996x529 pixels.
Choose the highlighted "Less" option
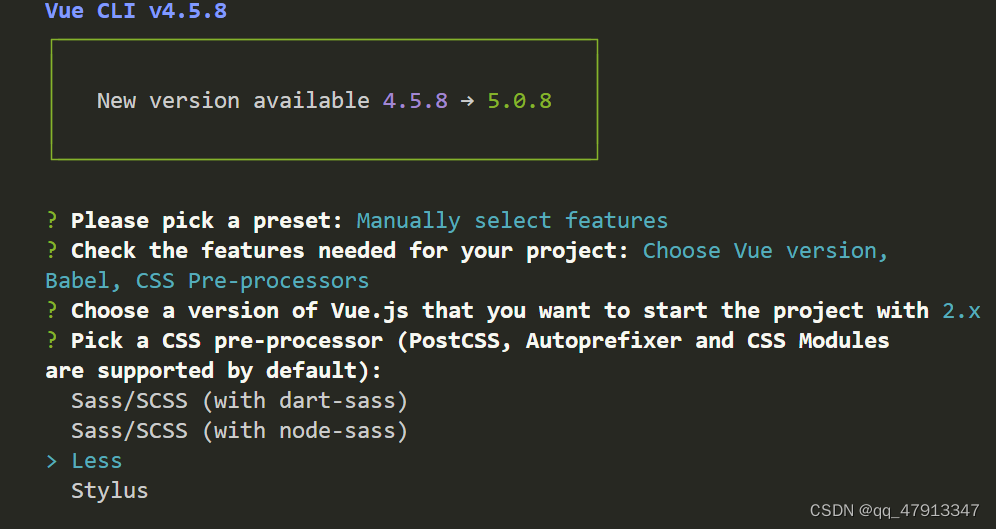coord(97,461)
